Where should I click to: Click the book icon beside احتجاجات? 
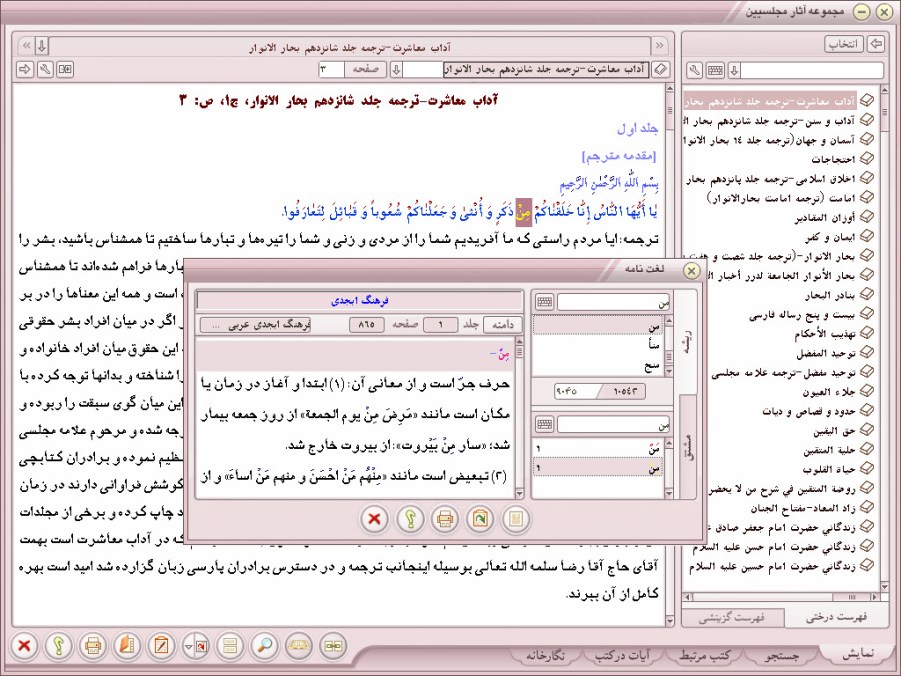867,159
